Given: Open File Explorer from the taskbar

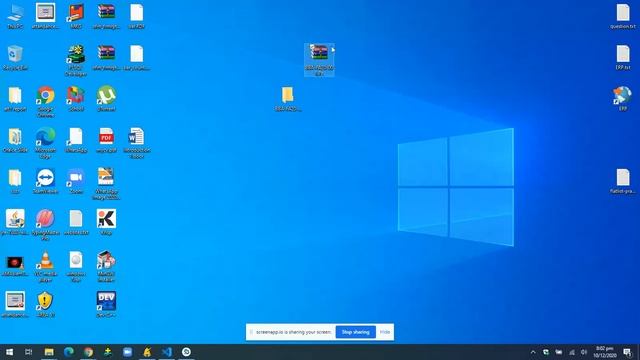Looking at the screenshot, I should (49, 352).
